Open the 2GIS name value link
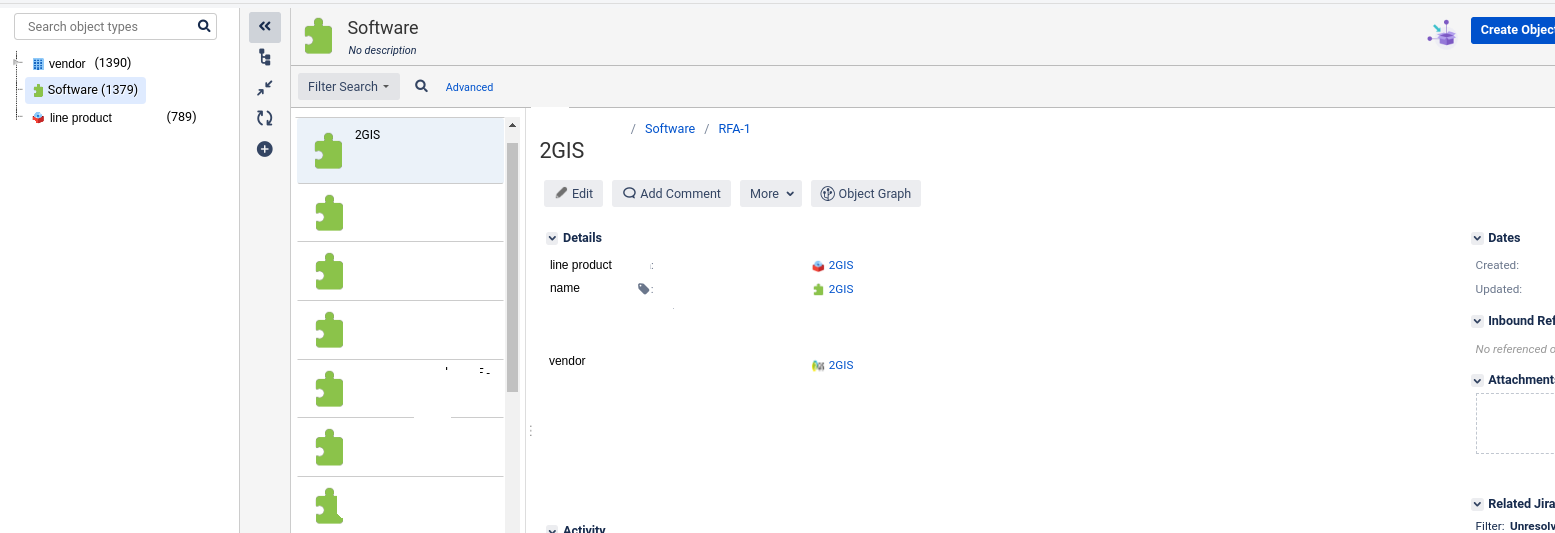The height and width of the screenshot is (533, 1555). (x=841, y=289)
